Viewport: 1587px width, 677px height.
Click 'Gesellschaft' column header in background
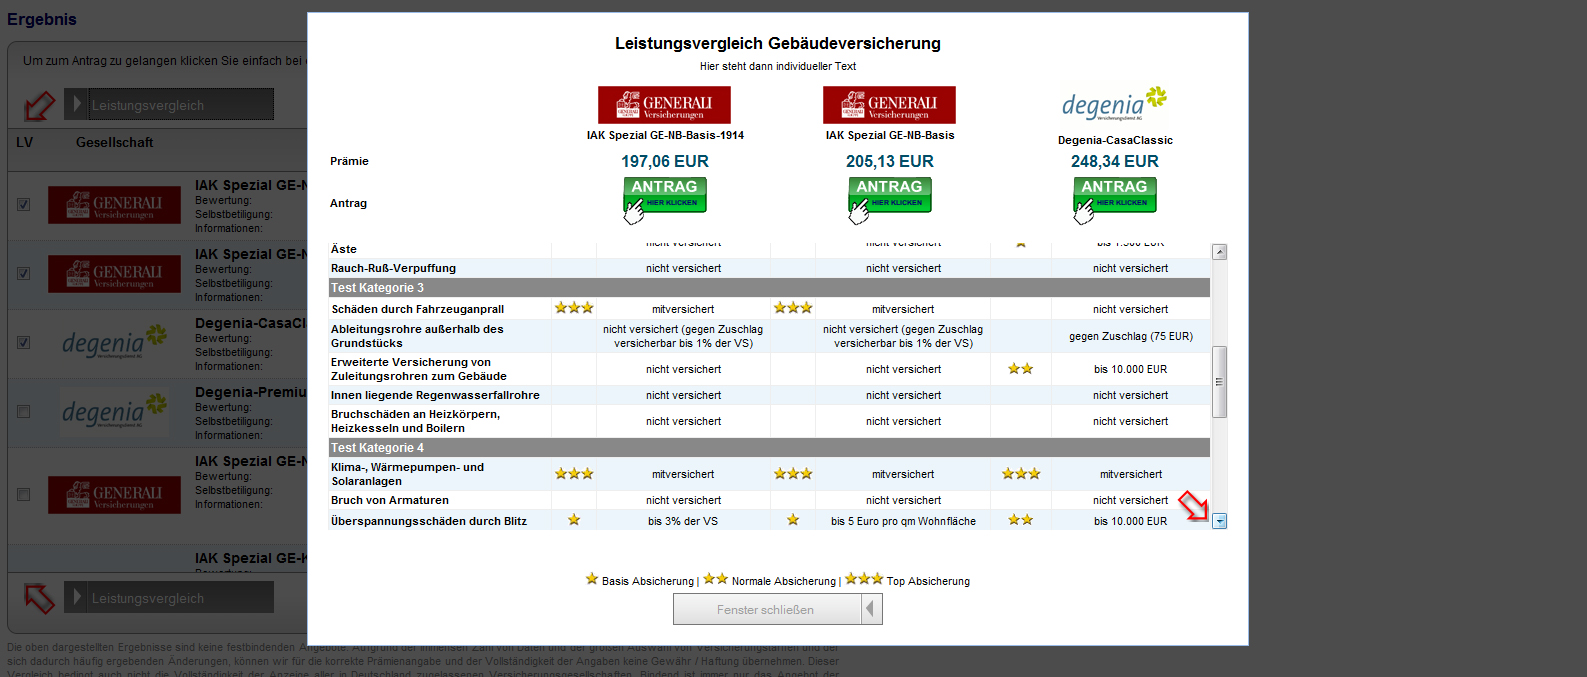[114, 142]
